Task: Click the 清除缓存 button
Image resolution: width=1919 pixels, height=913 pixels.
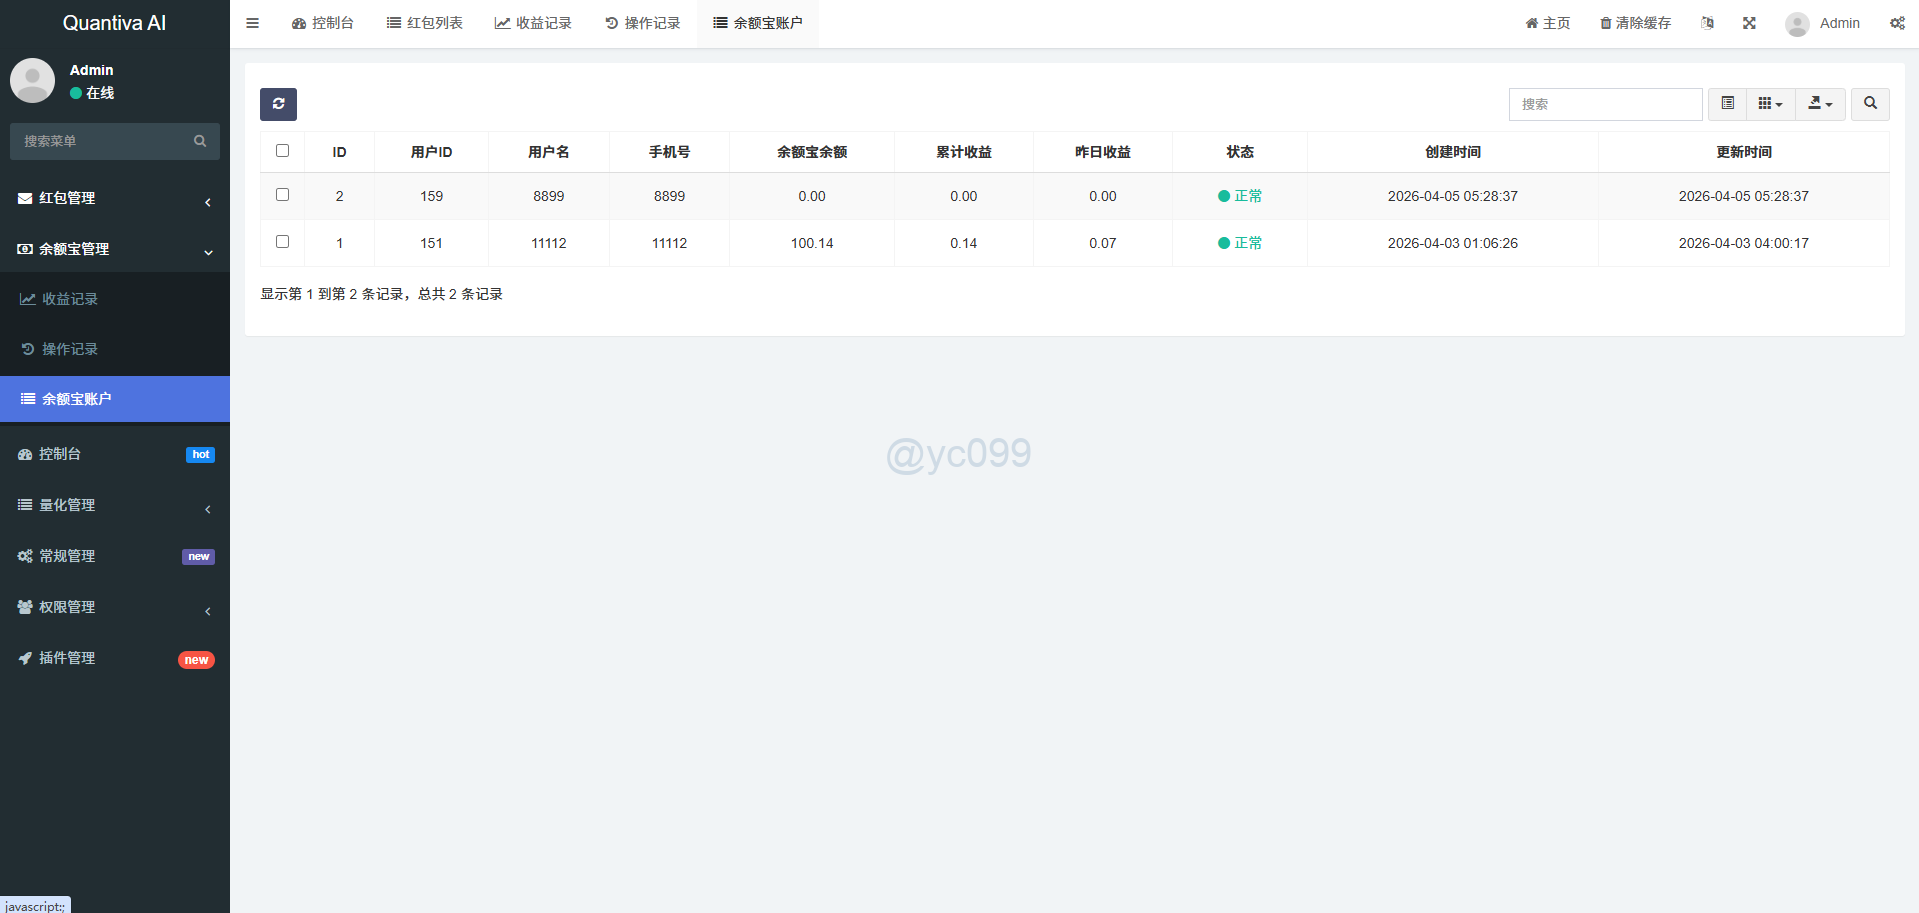Action: tap(1635, 23)
